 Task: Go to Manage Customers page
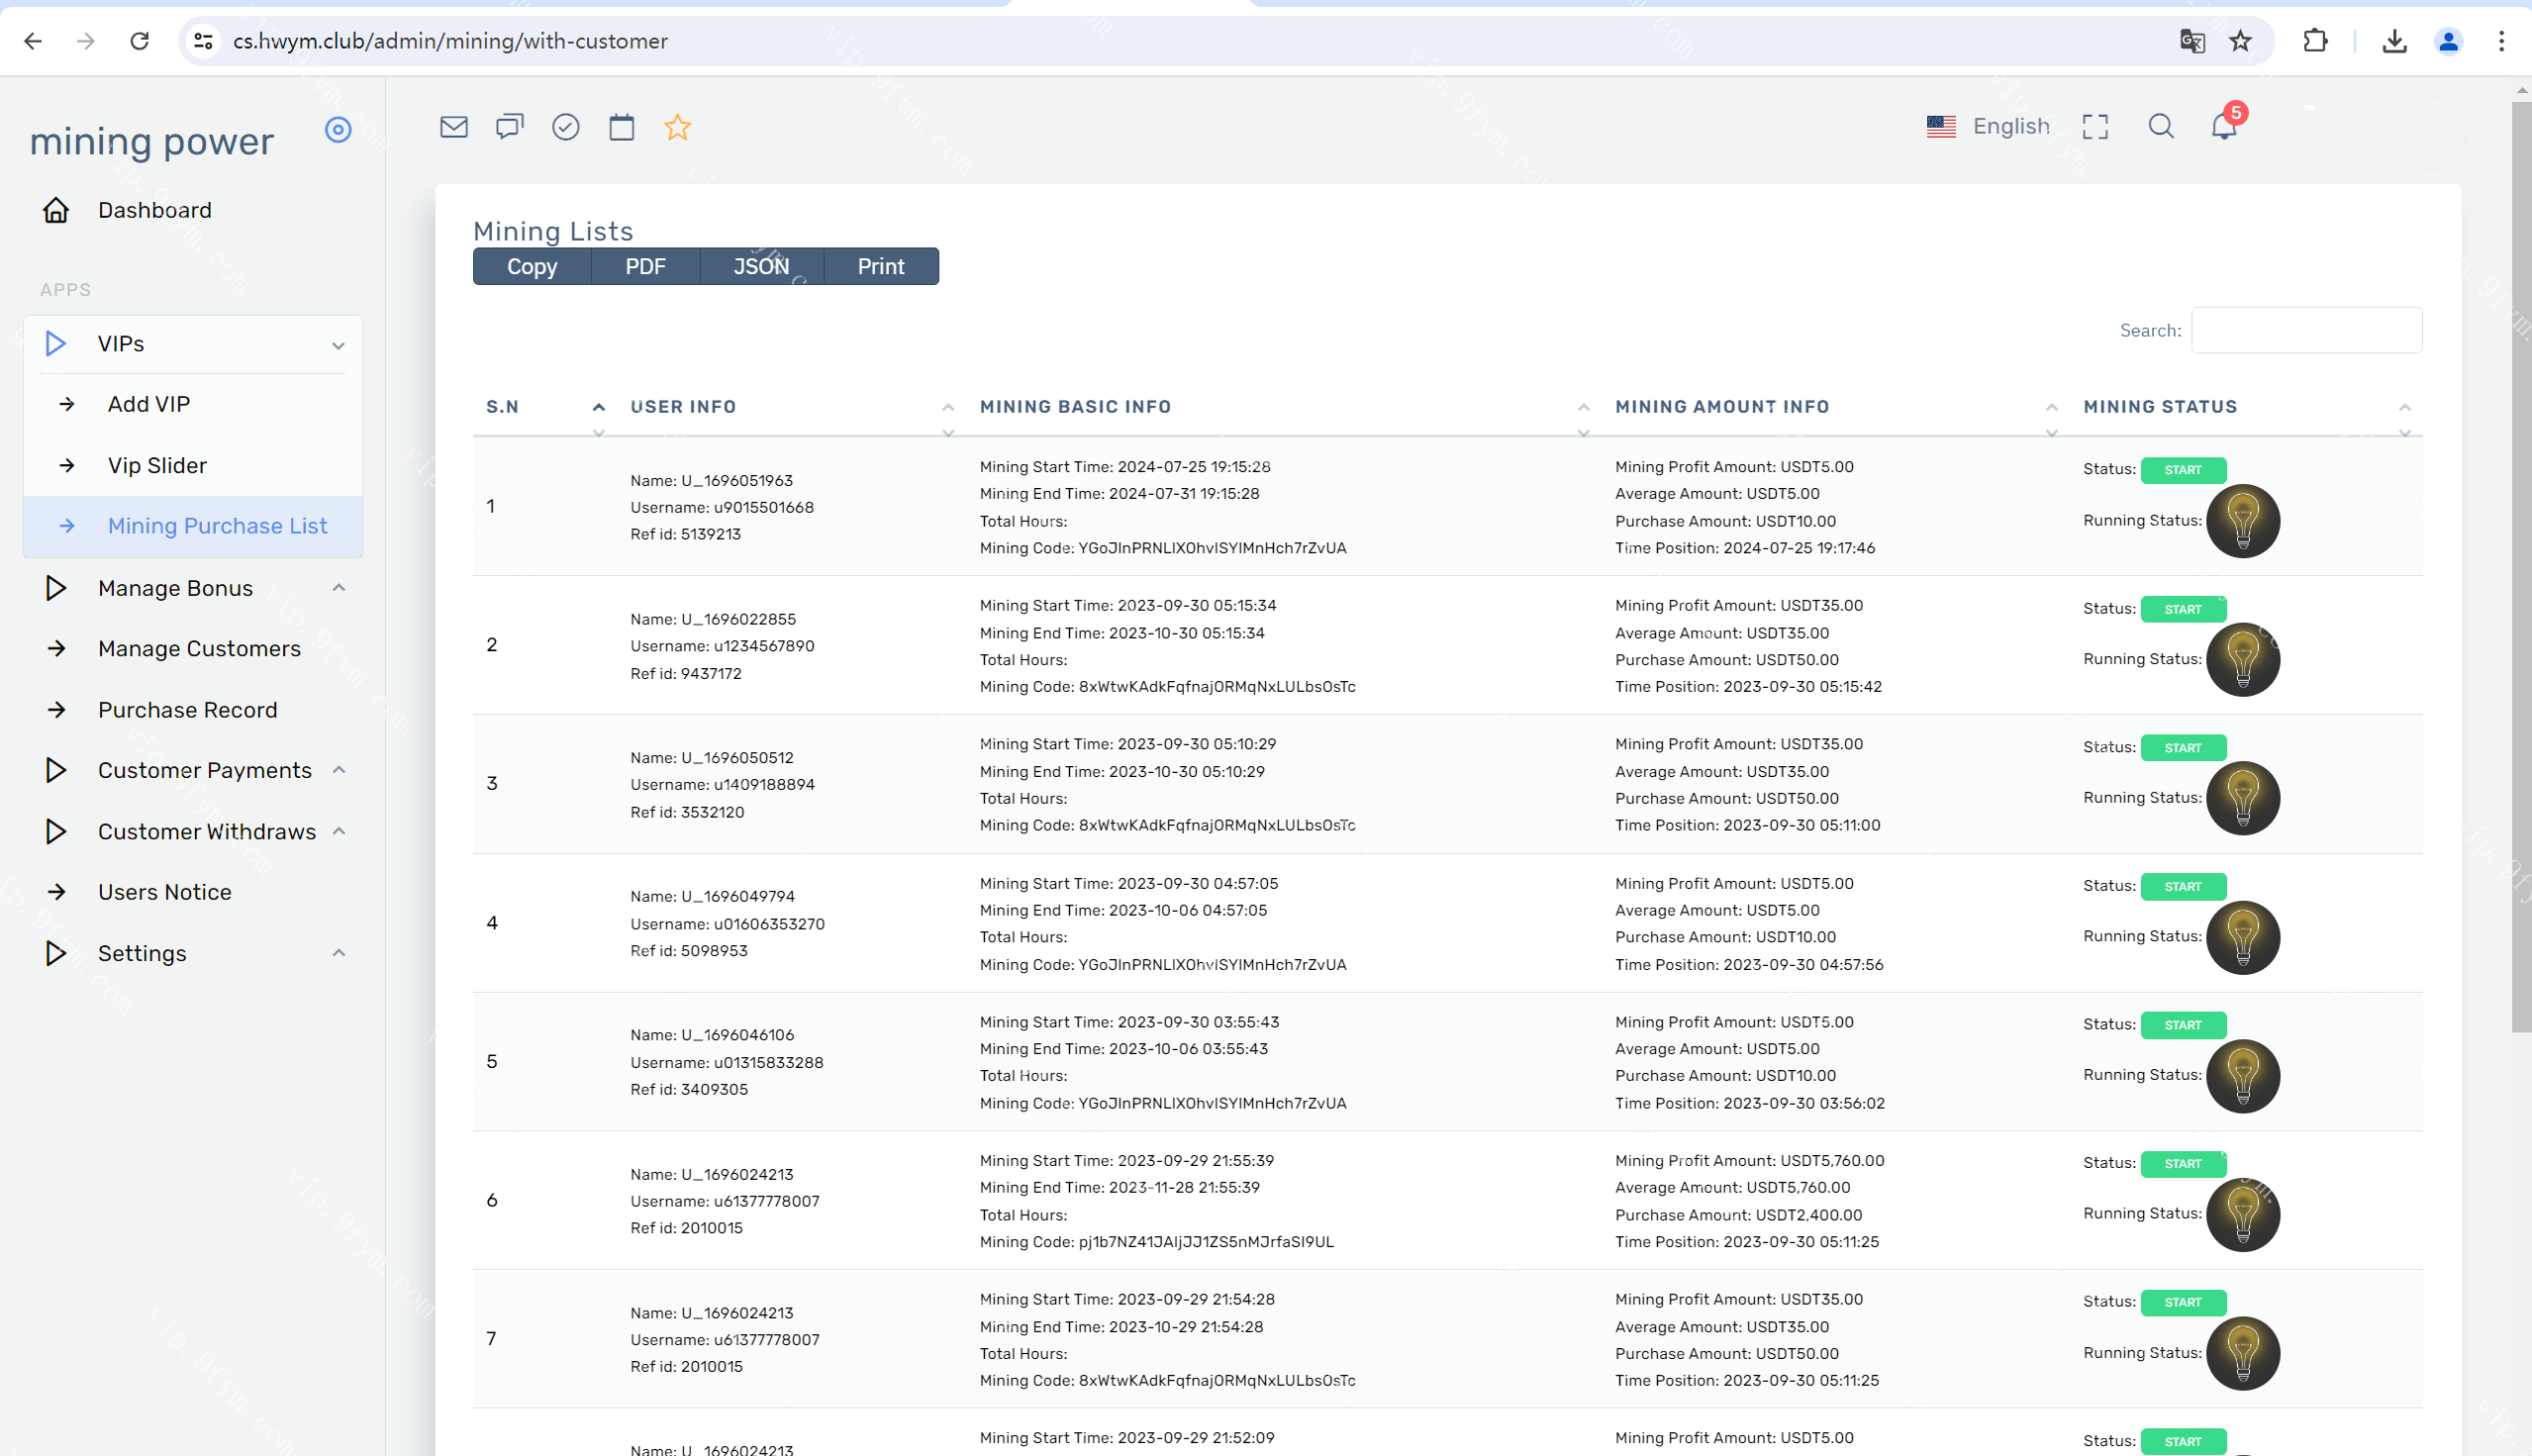coord(199,649)
